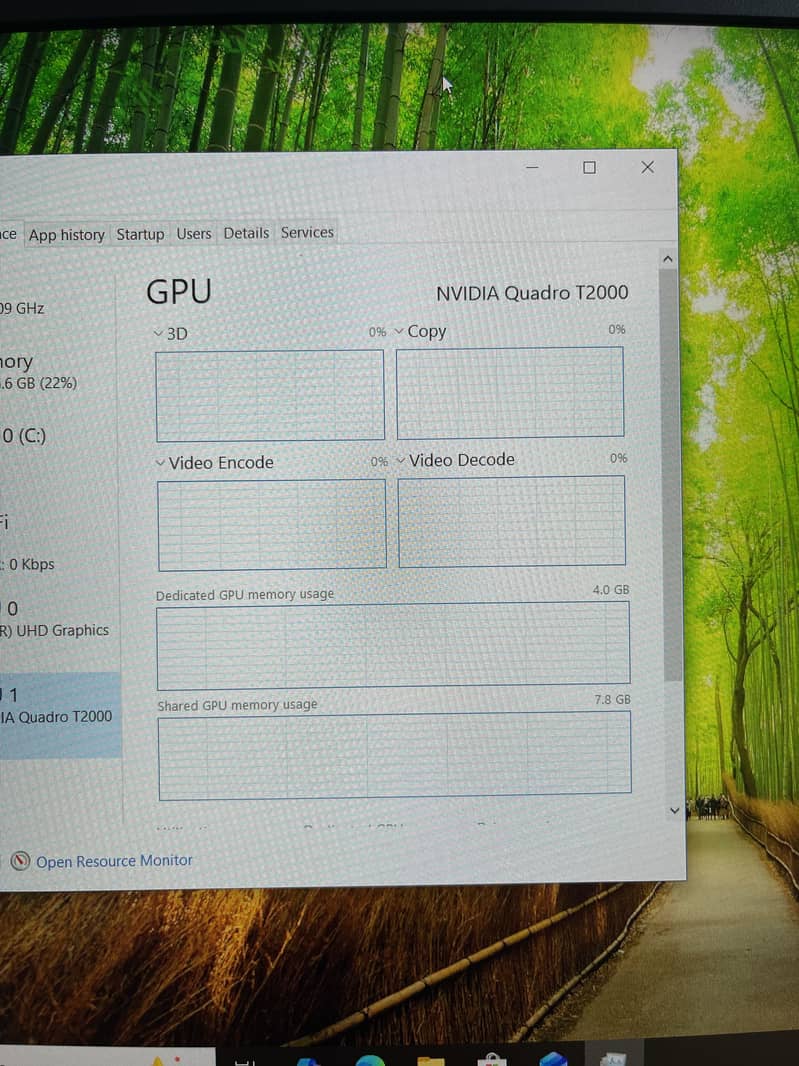799x1066 pixels.
Task: Click the Resource Monitor gauge icon
Action: [x=20, y=861]
